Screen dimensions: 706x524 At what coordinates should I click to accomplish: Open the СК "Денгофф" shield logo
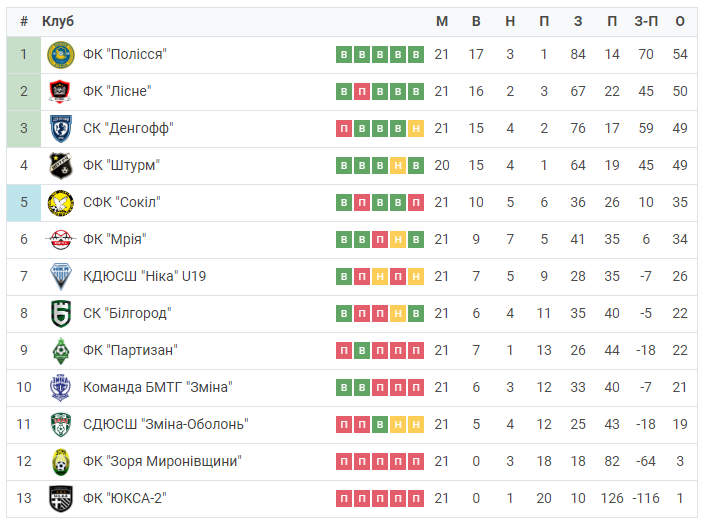pos(61,128)
